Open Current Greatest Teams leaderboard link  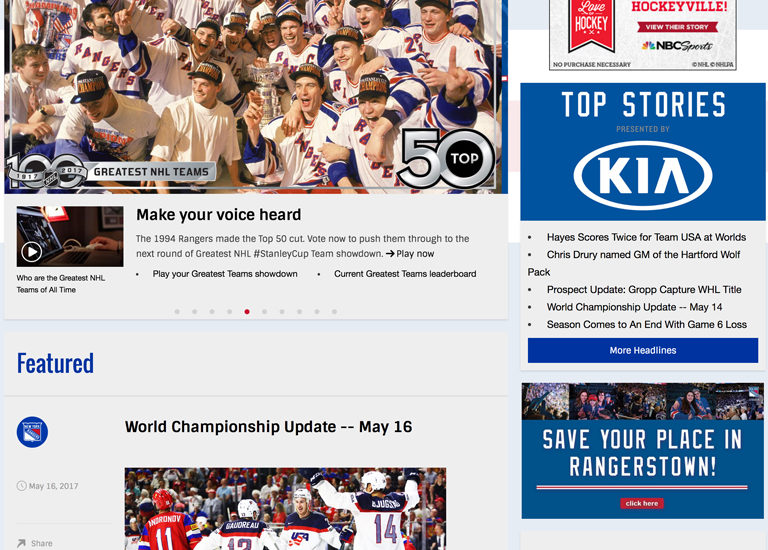pos(405,274)
